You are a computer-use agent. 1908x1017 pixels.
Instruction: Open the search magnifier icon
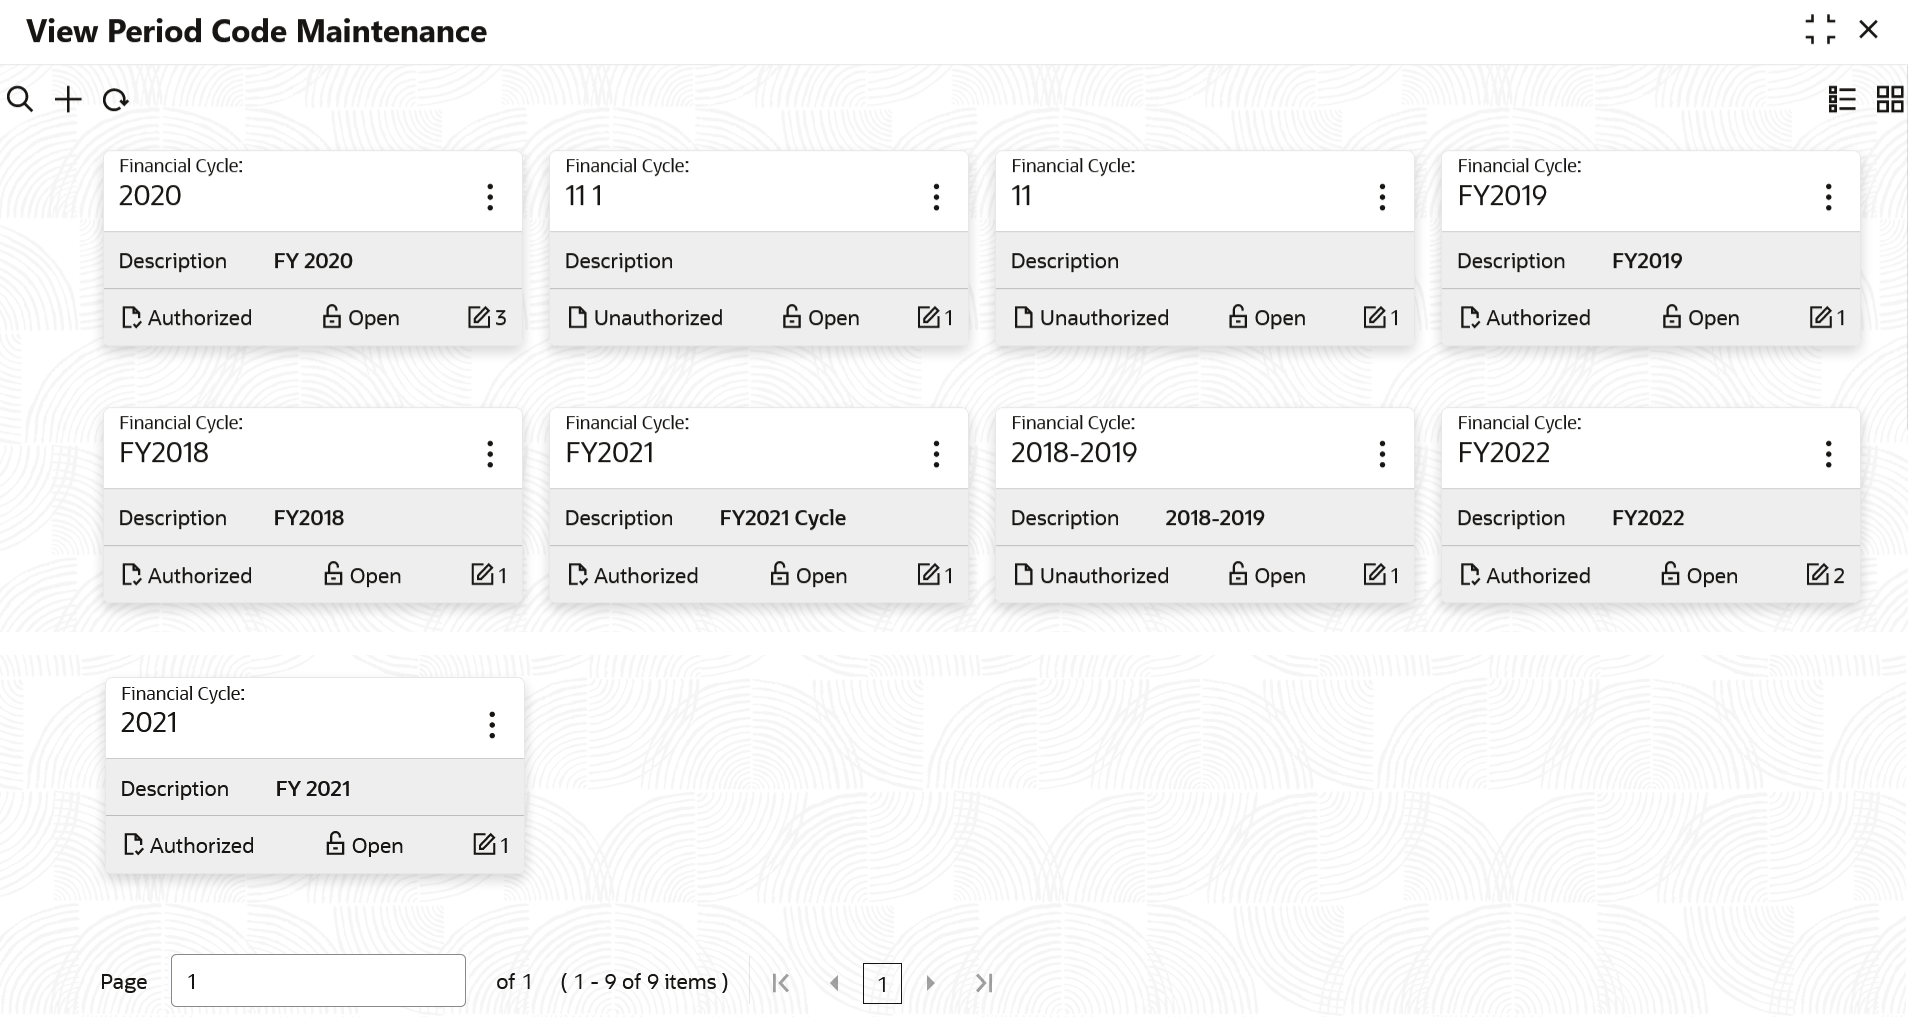click(x=20, y=99)
